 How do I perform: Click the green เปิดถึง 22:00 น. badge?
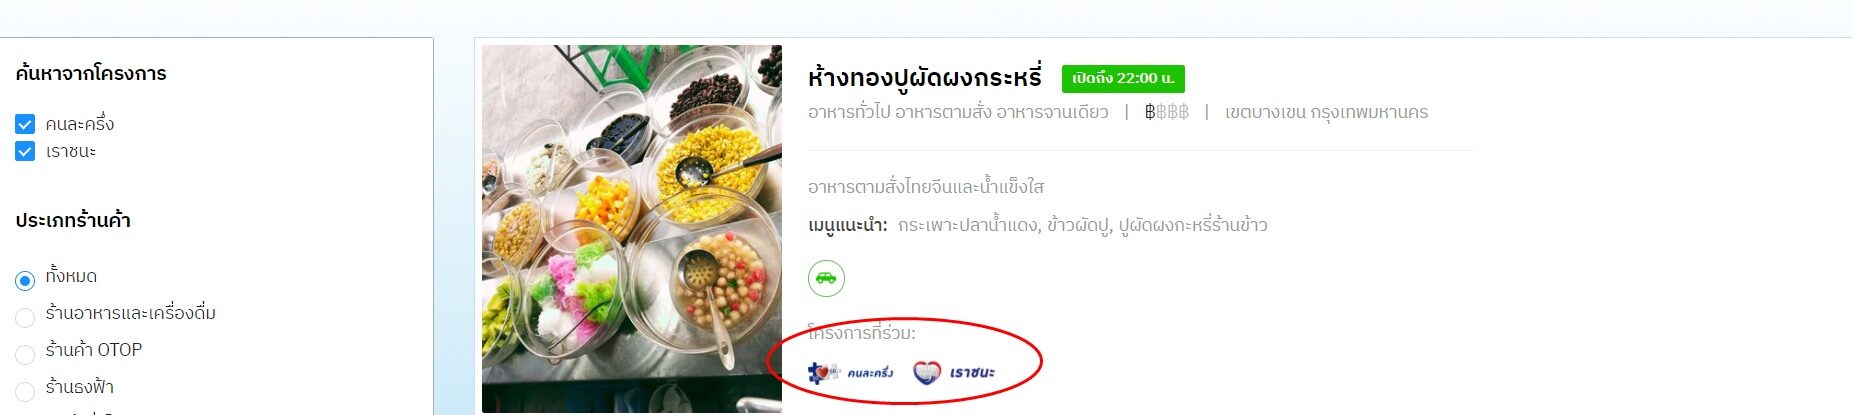tap(1123, 78)
